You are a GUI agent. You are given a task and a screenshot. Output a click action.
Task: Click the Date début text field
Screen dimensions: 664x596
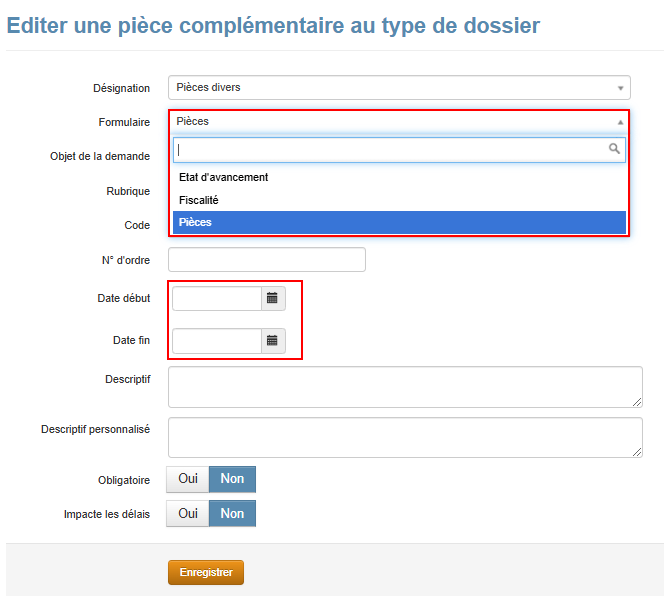[217, 298]
